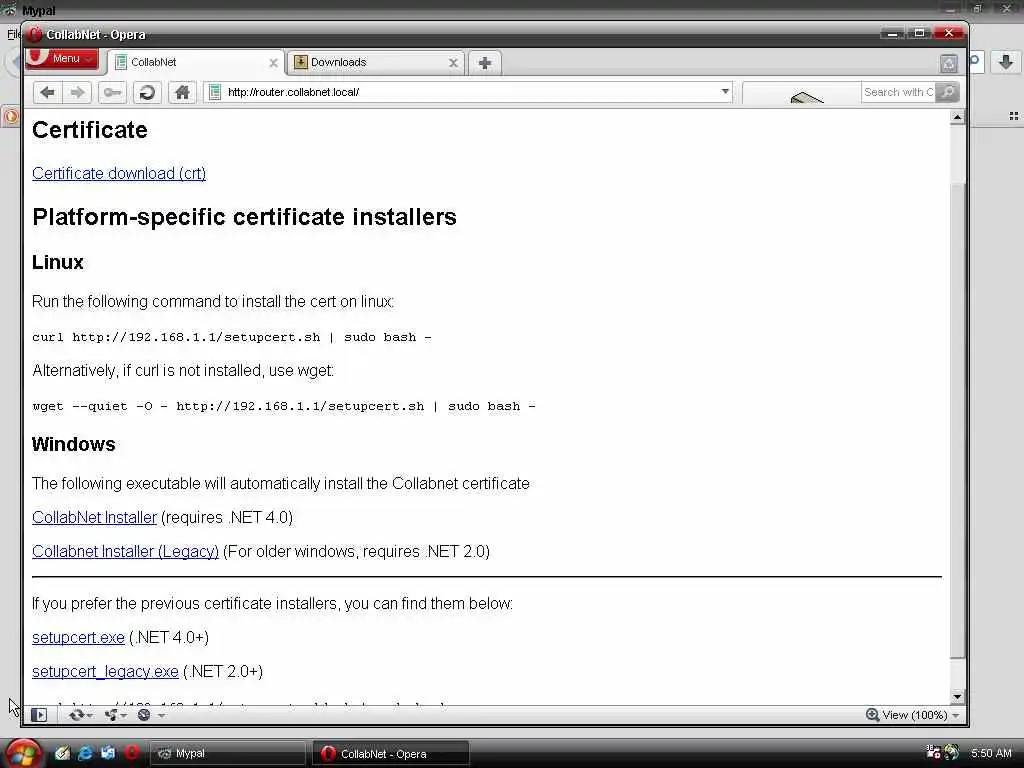Launch Opera from quick launch bar
The image size is (1024, 768).
131,753
